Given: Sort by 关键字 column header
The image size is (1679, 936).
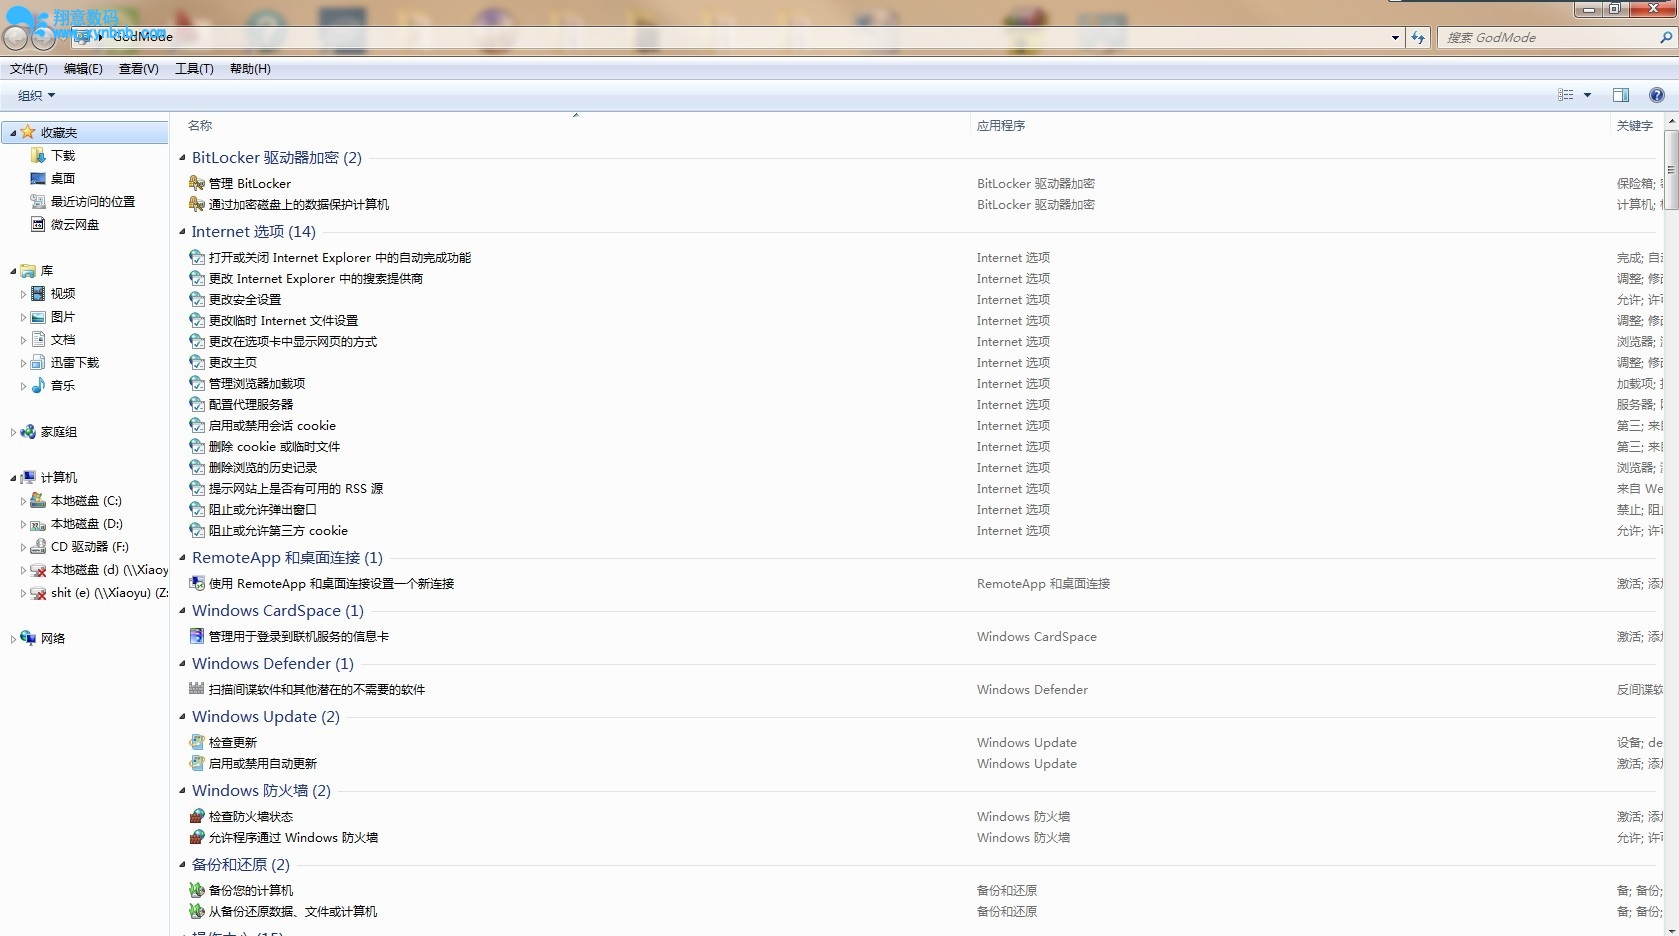Looking at the screenshot, I should pyautogui.click(x=1636, y=126).
